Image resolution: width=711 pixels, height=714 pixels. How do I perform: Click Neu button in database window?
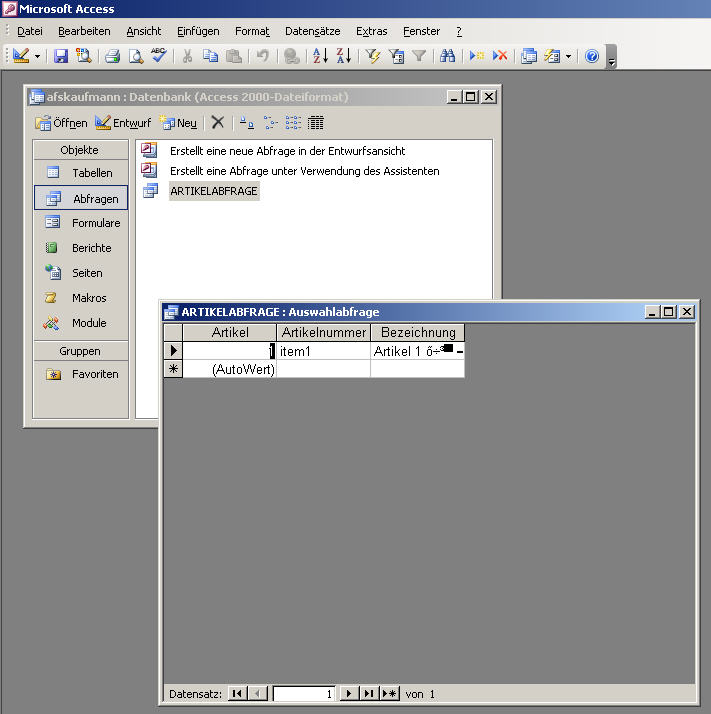pyautogui.click(x=179, y=122)
